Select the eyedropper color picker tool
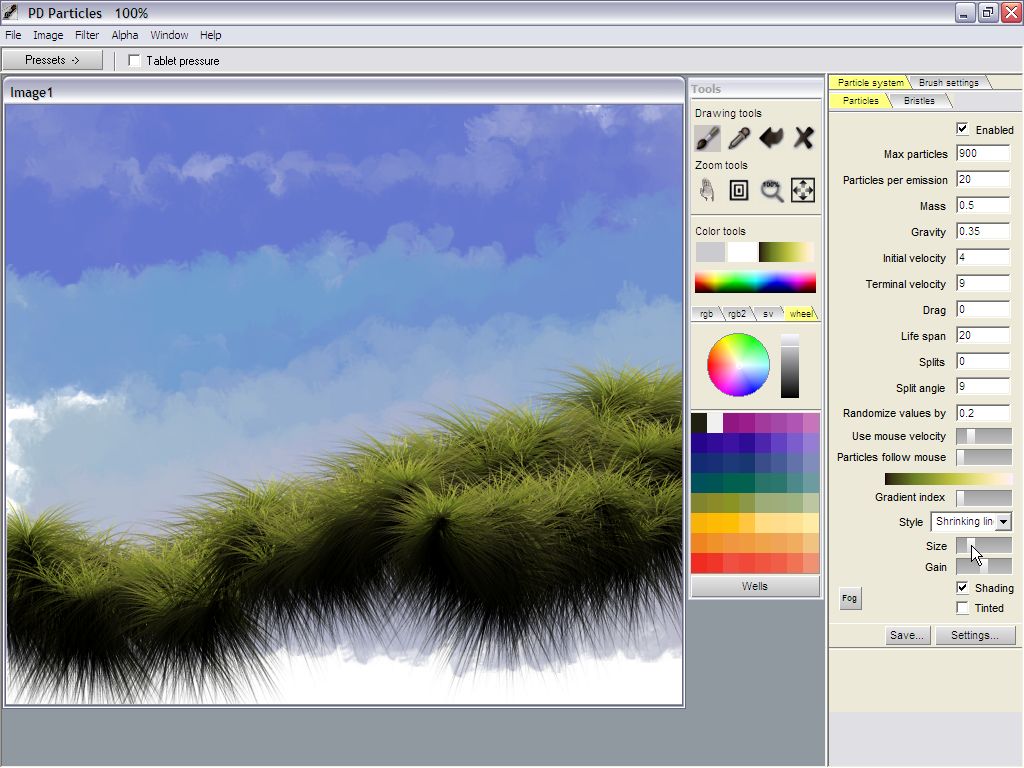The image size is (1024, 768). (x=739, y=138)
